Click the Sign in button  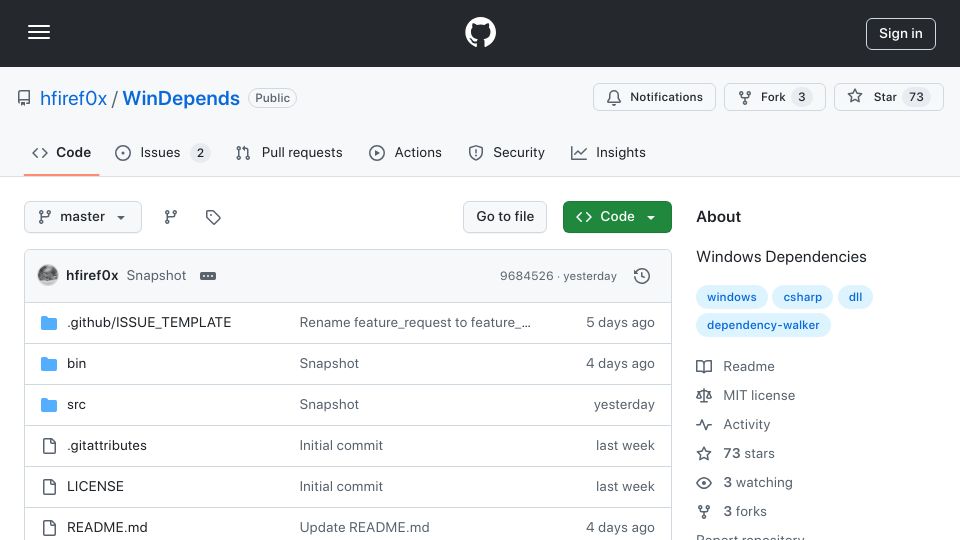point(901,34)
